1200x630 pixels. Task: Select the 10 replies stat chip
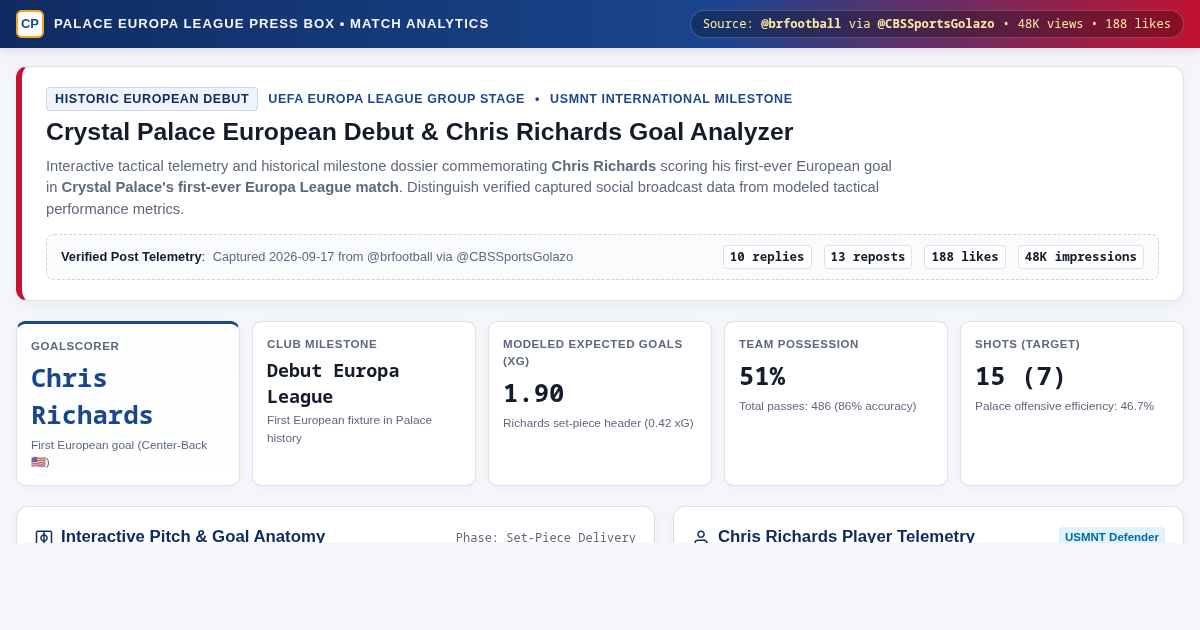767,257
